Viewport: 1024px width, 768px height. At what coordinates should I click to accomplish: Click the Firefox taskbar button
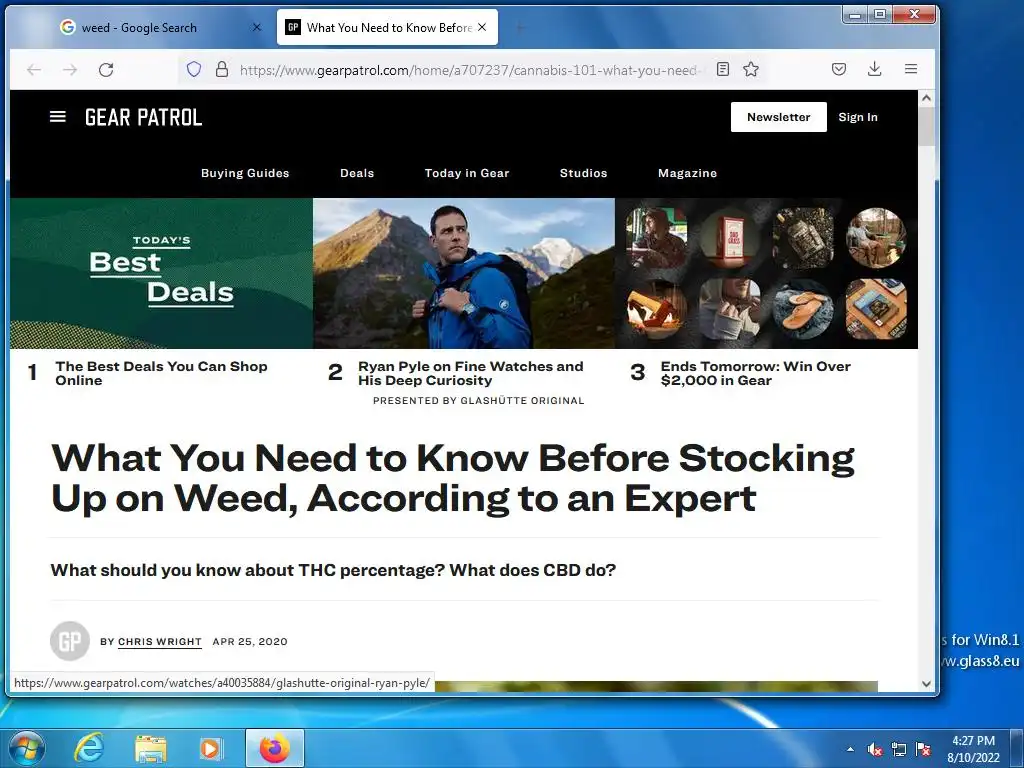(274, 748)
